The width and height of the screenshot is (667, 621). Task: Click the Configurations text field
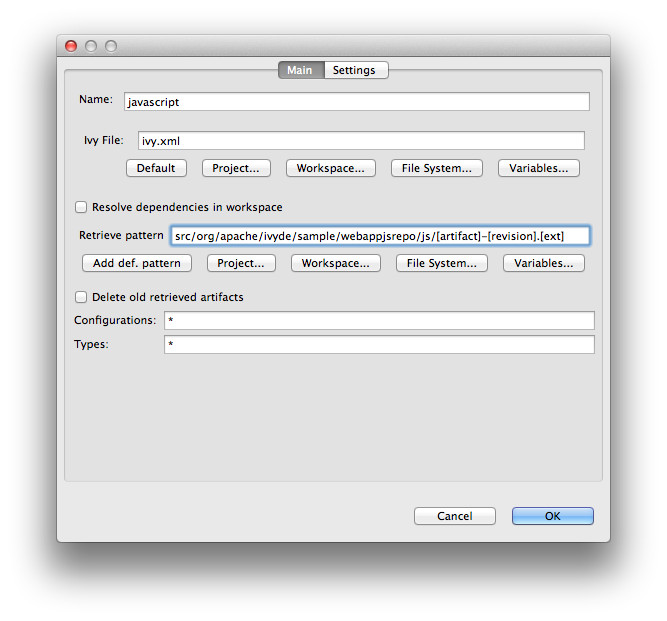pyautogui.click(x=378, y=320)
